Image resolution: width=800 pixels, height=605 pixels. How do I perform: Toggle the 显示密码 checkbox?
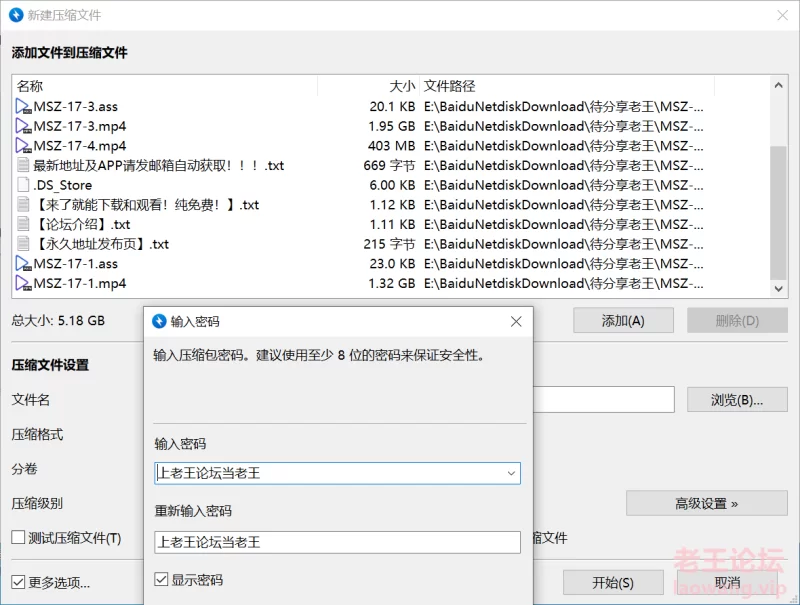(x=161, y=579)
